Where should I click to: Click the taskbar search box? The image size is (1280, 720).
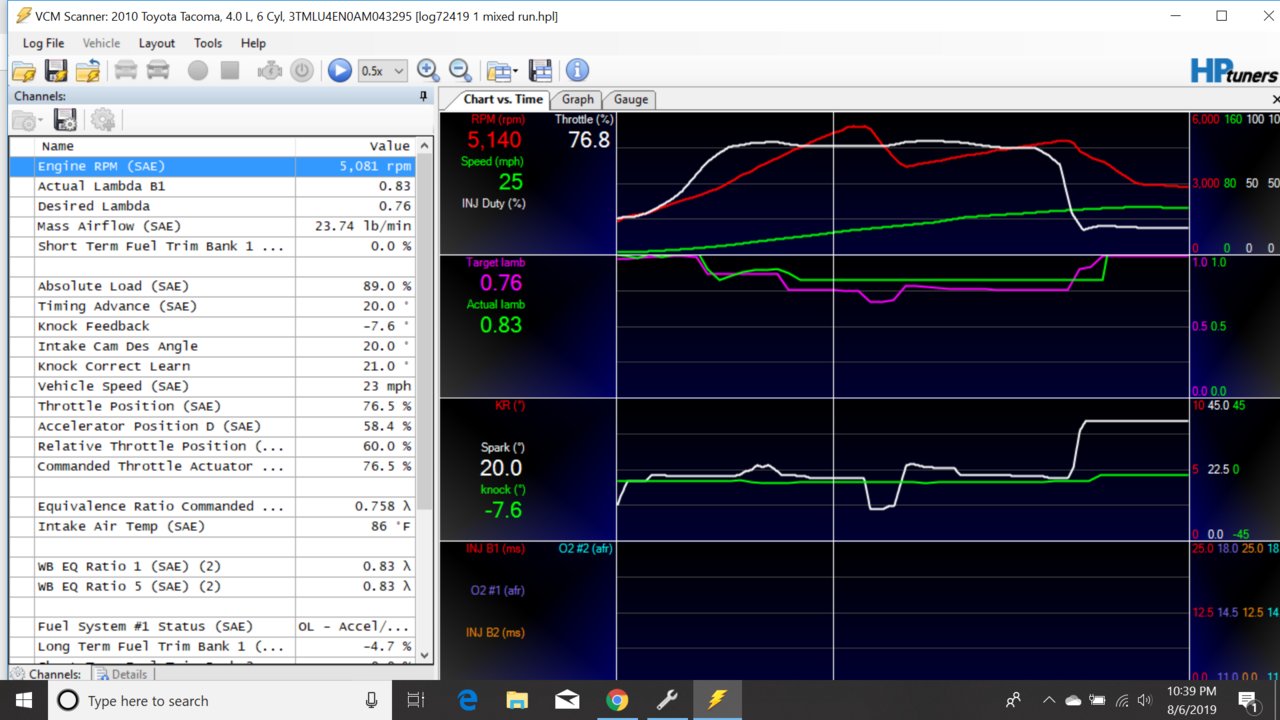coord(220,700)
